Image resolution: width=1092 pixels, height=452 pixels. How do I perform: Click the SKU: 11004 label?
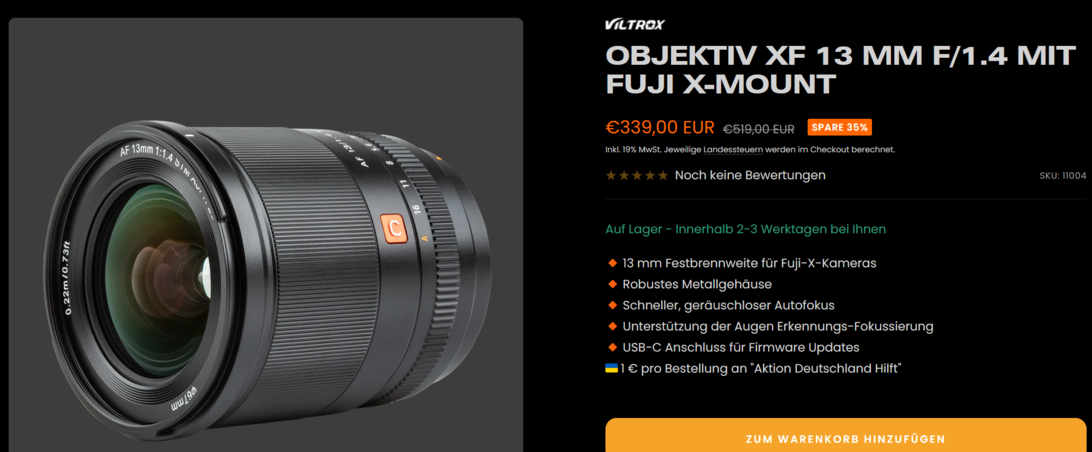1062,176
